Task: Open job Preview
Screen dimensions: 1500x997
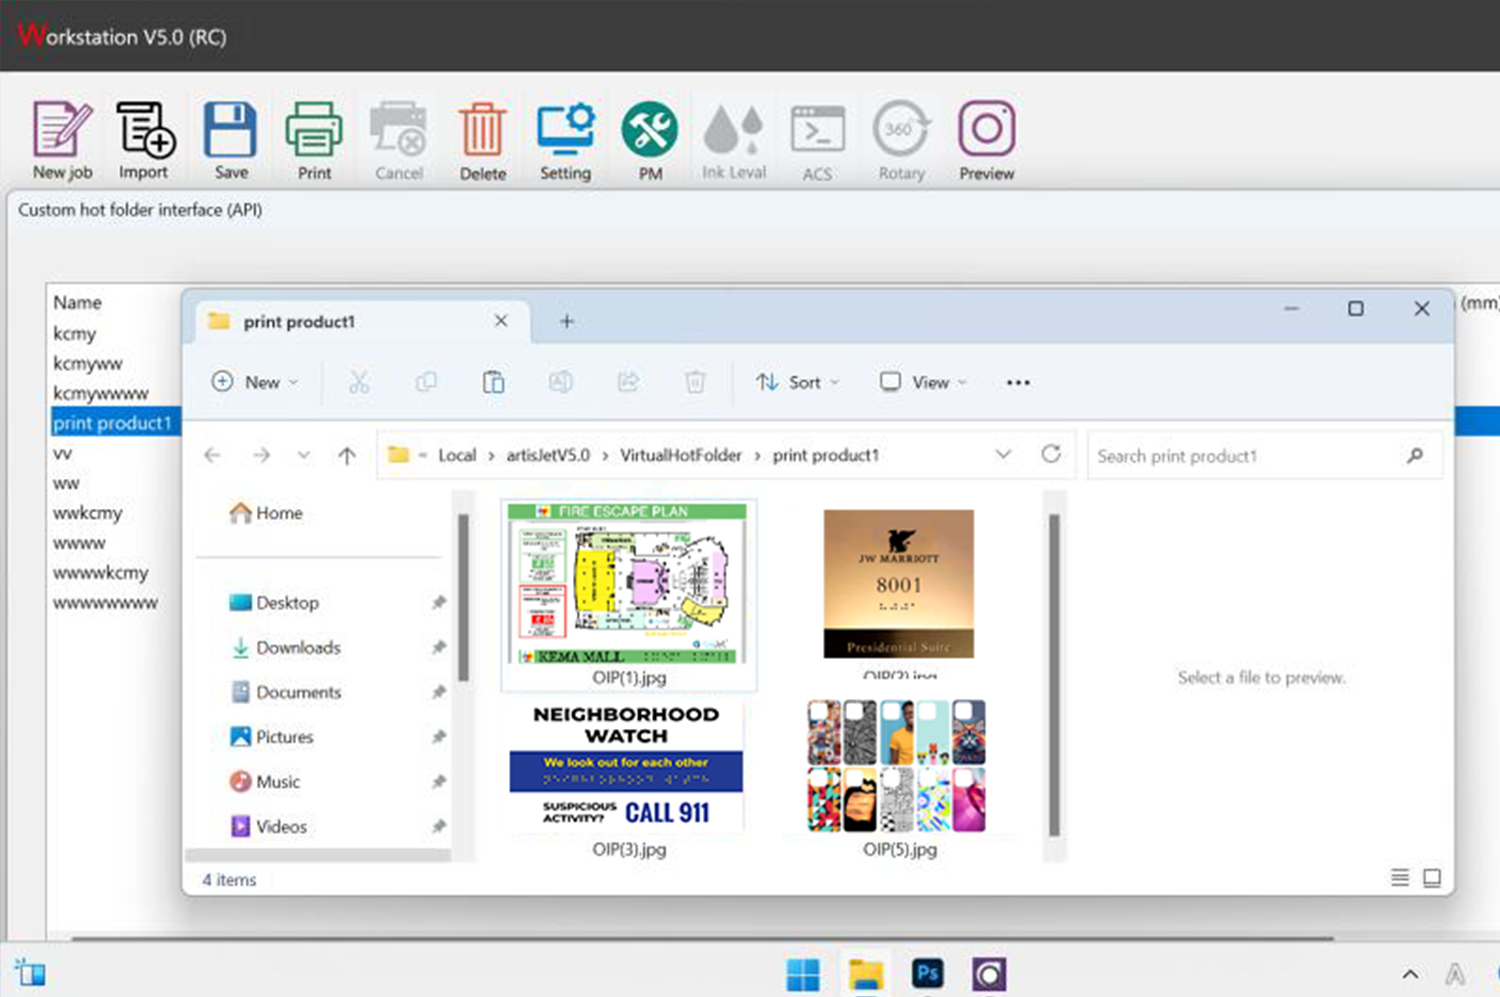Action: pos(985,138)
